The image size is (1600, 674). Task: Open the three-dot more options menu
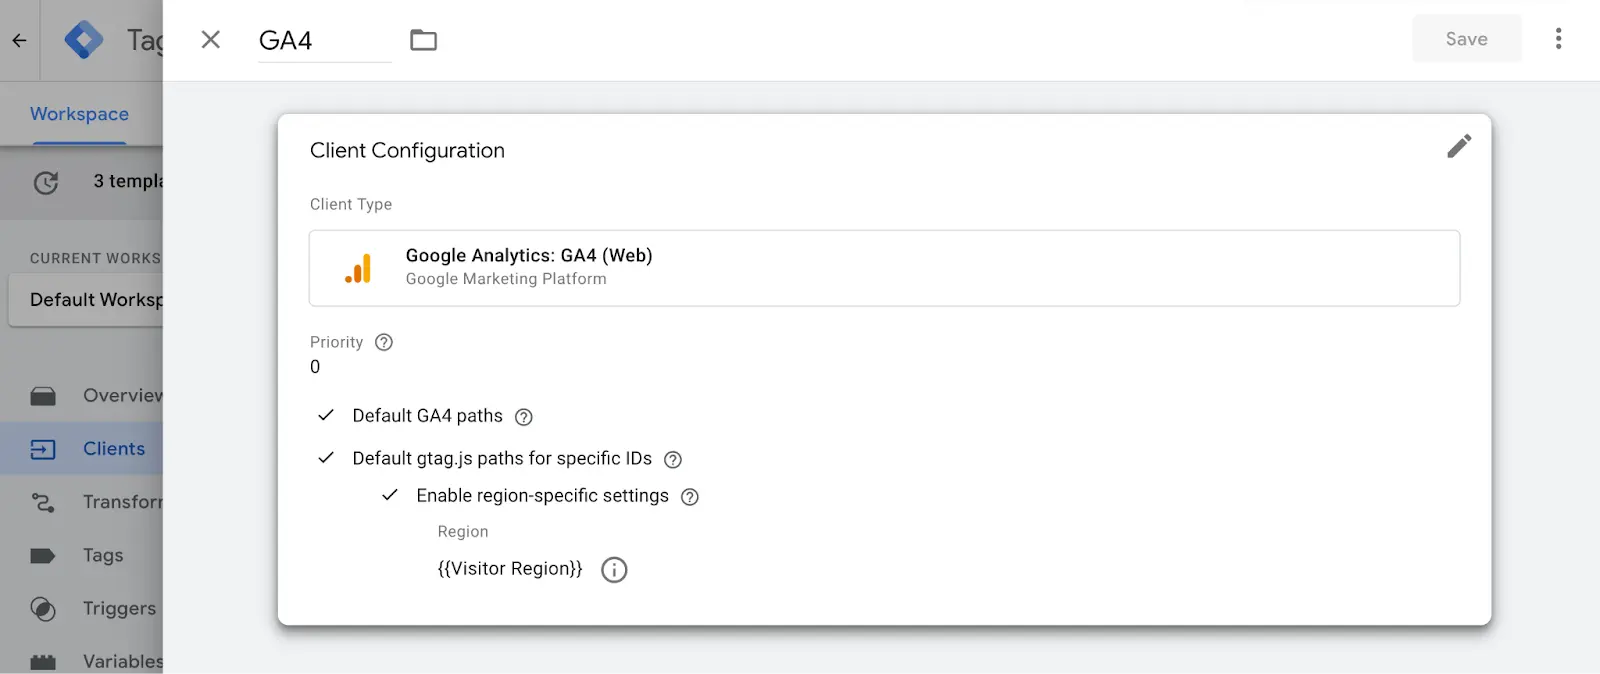[x=1558, y=39]
